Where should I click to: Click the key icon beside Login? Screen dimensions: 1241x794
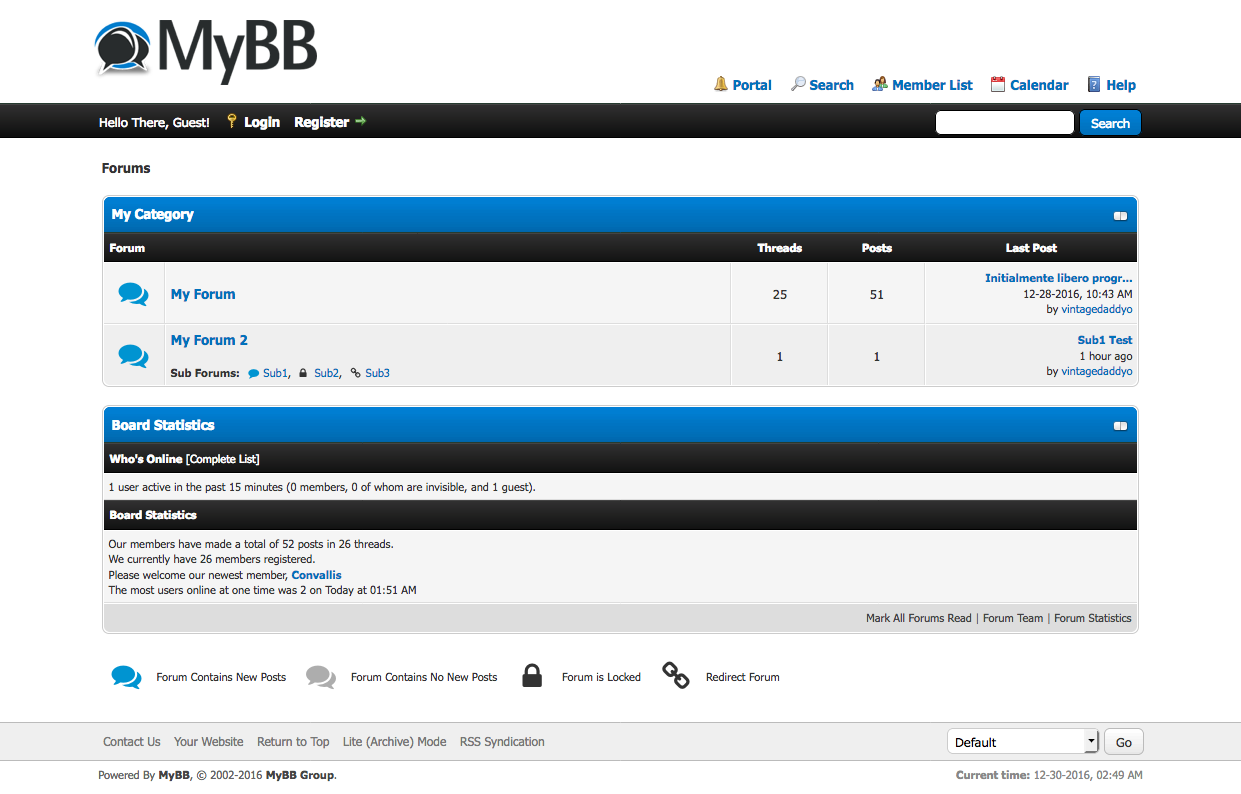point(232,121)
